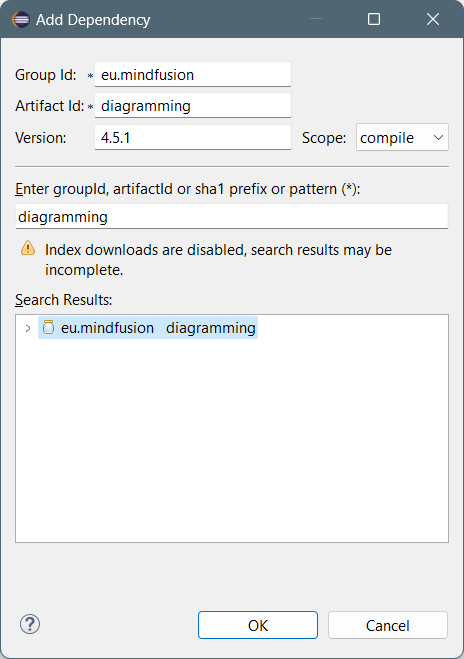
Task: Maximize the Add Dependency window
Action: click(374, 19)
